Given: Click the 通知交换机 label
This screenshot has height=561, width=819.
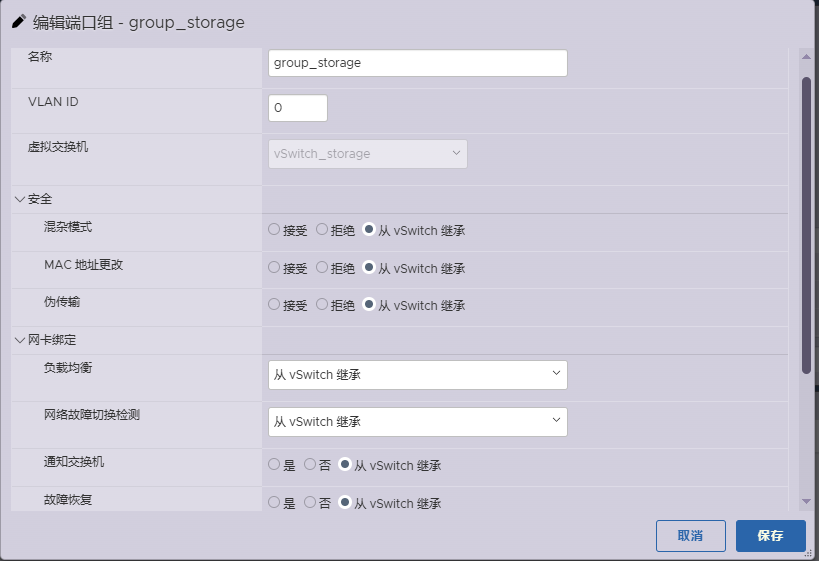Looking at the screenshot, I should 74,462.
